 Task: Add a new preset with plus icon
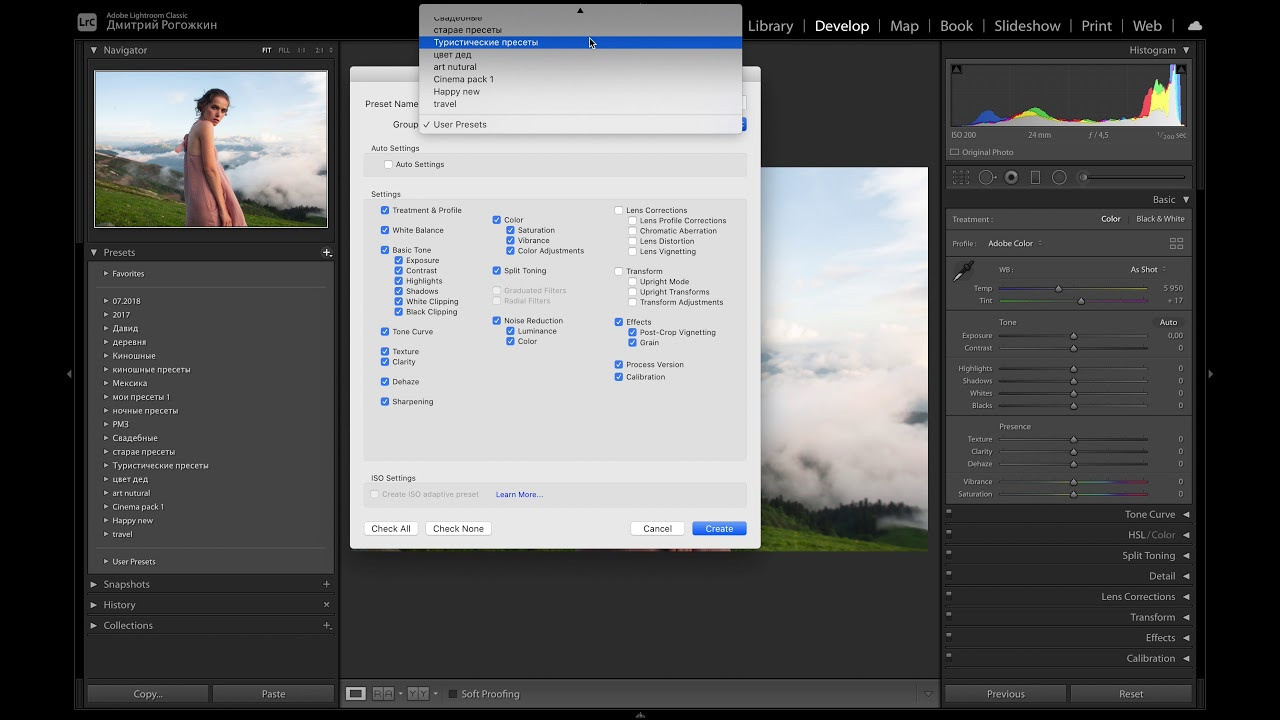(x=326, y=253)
